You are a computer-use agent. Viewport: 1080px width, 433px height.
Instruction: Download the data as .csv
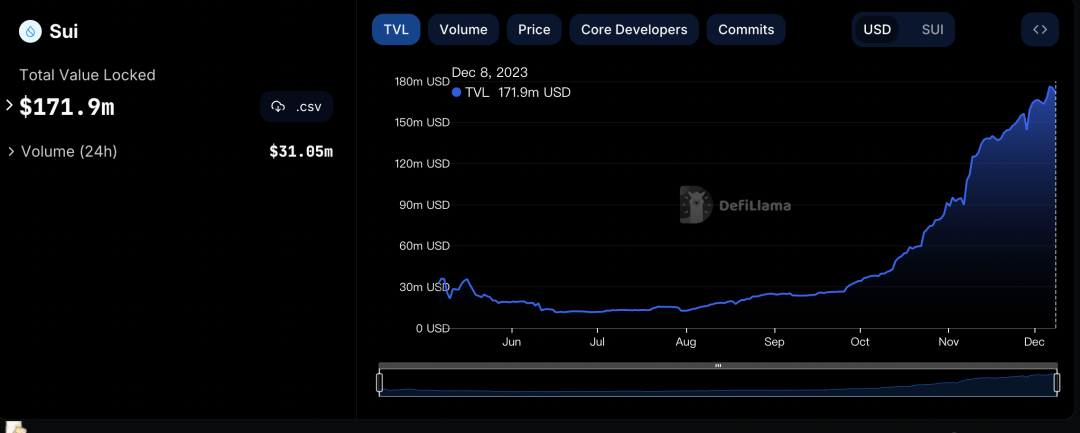pyautogui.click(x=296, y=107)
